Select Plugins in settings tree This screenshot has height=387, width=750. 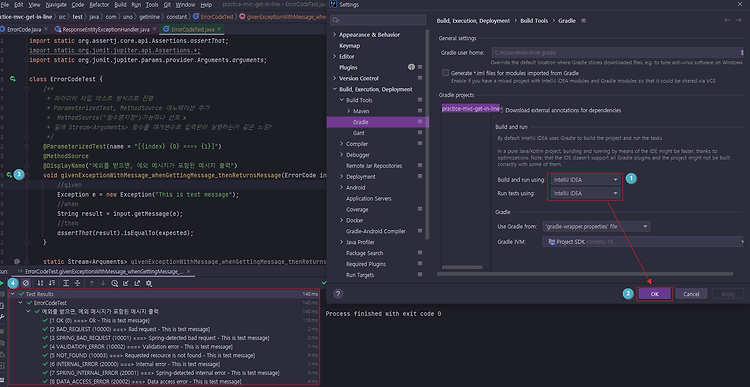point(348,67)
